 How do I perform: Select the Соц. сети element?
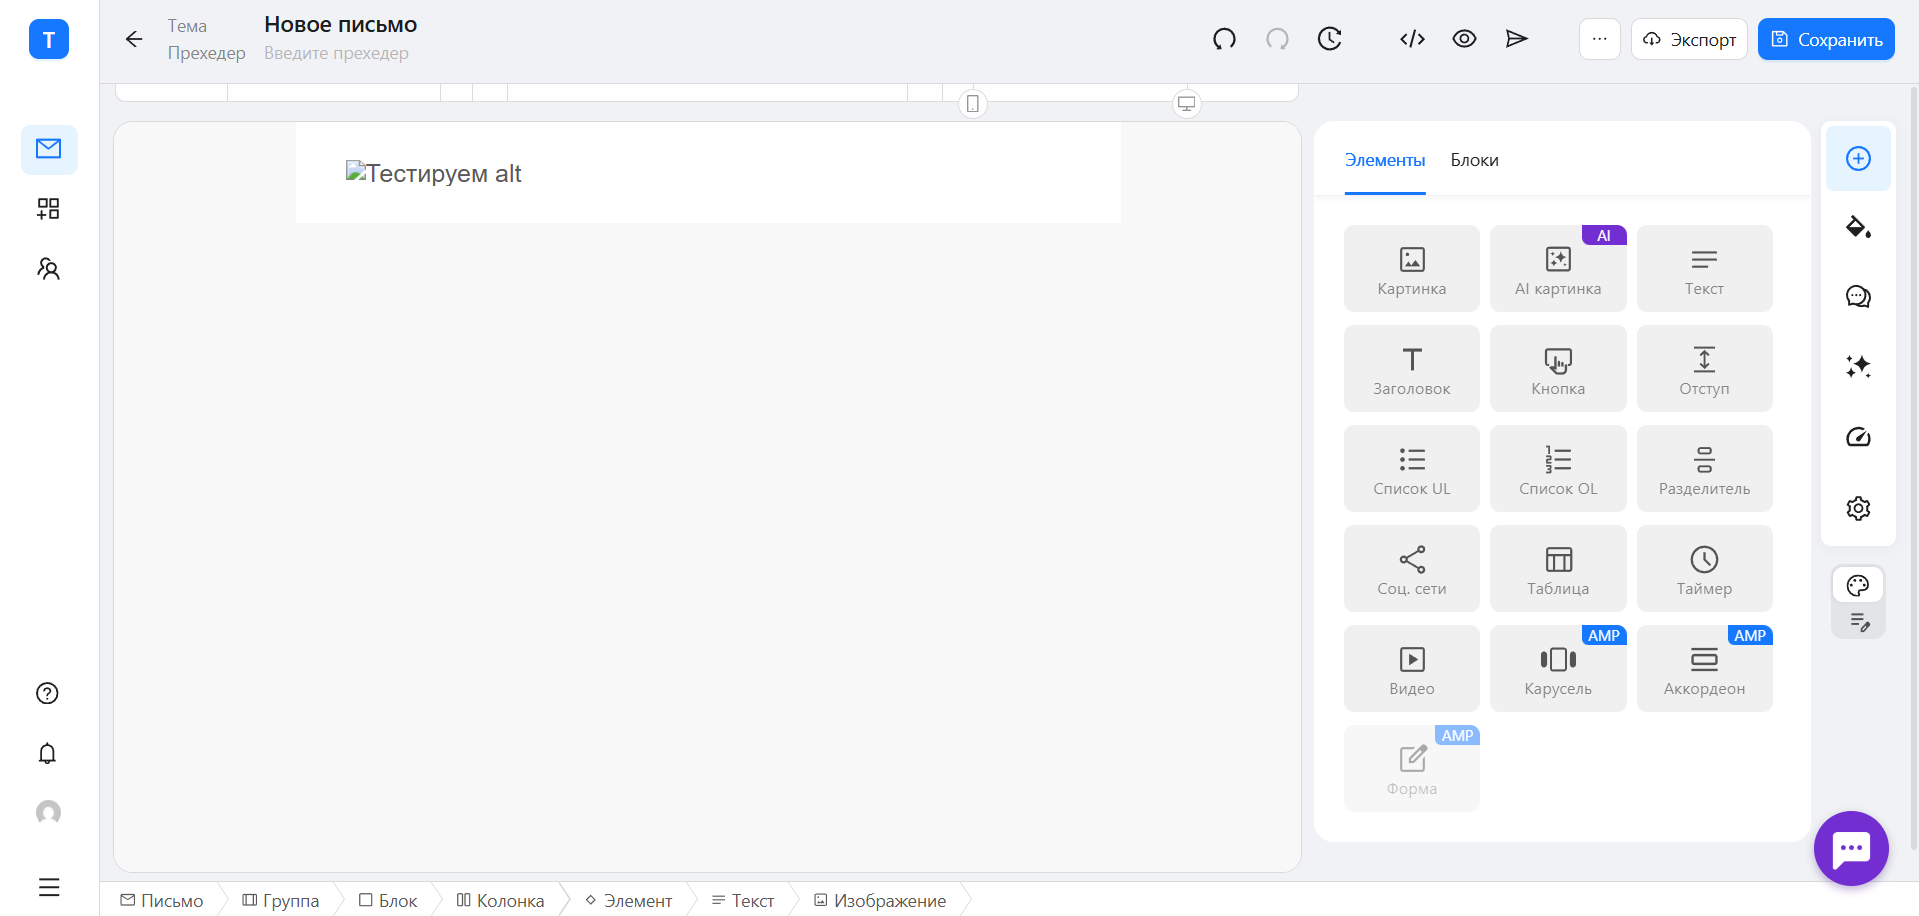[1412, 568]
